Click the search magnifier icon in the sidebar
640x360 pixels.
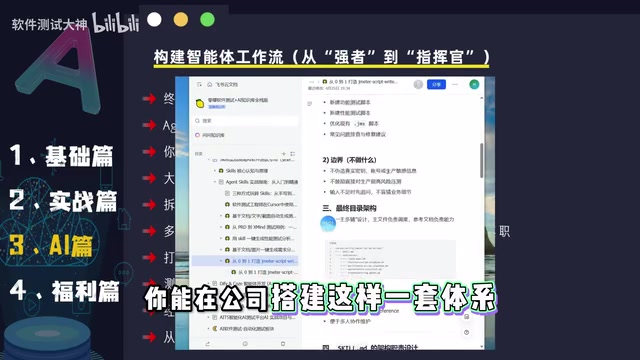pyautogui.click(x=198, y=121)
